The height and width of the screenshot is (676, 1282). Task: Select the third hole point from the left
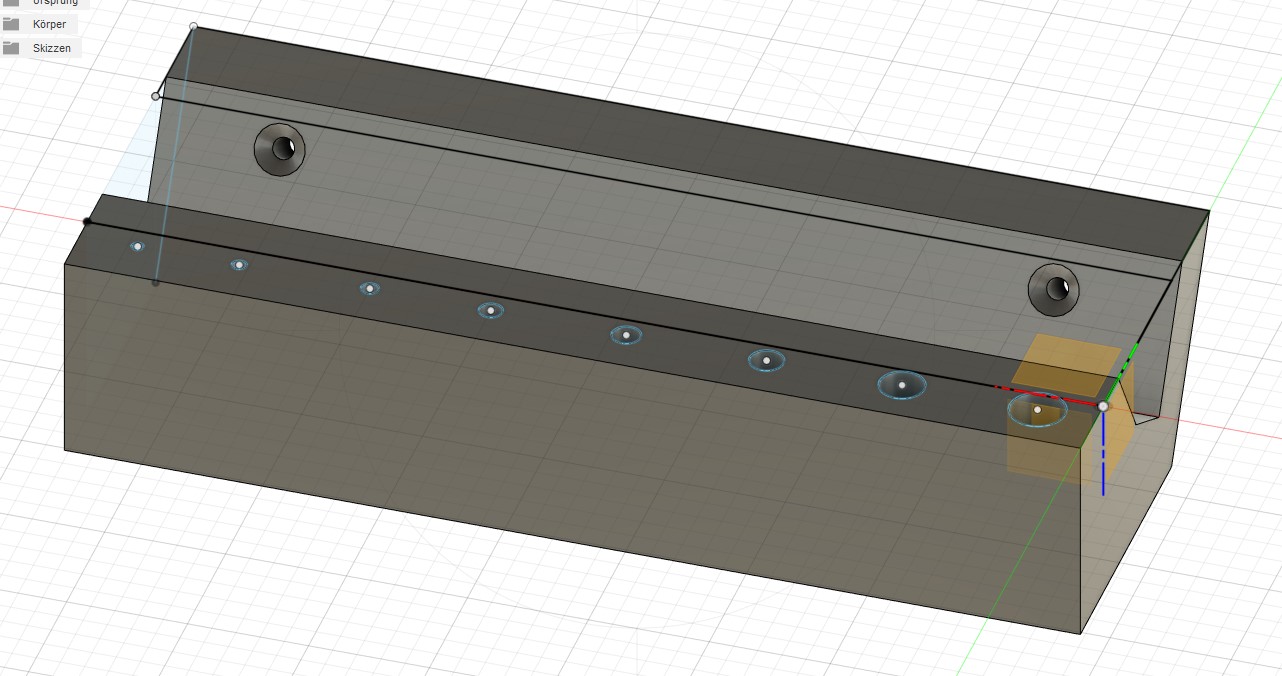(369, 289)
